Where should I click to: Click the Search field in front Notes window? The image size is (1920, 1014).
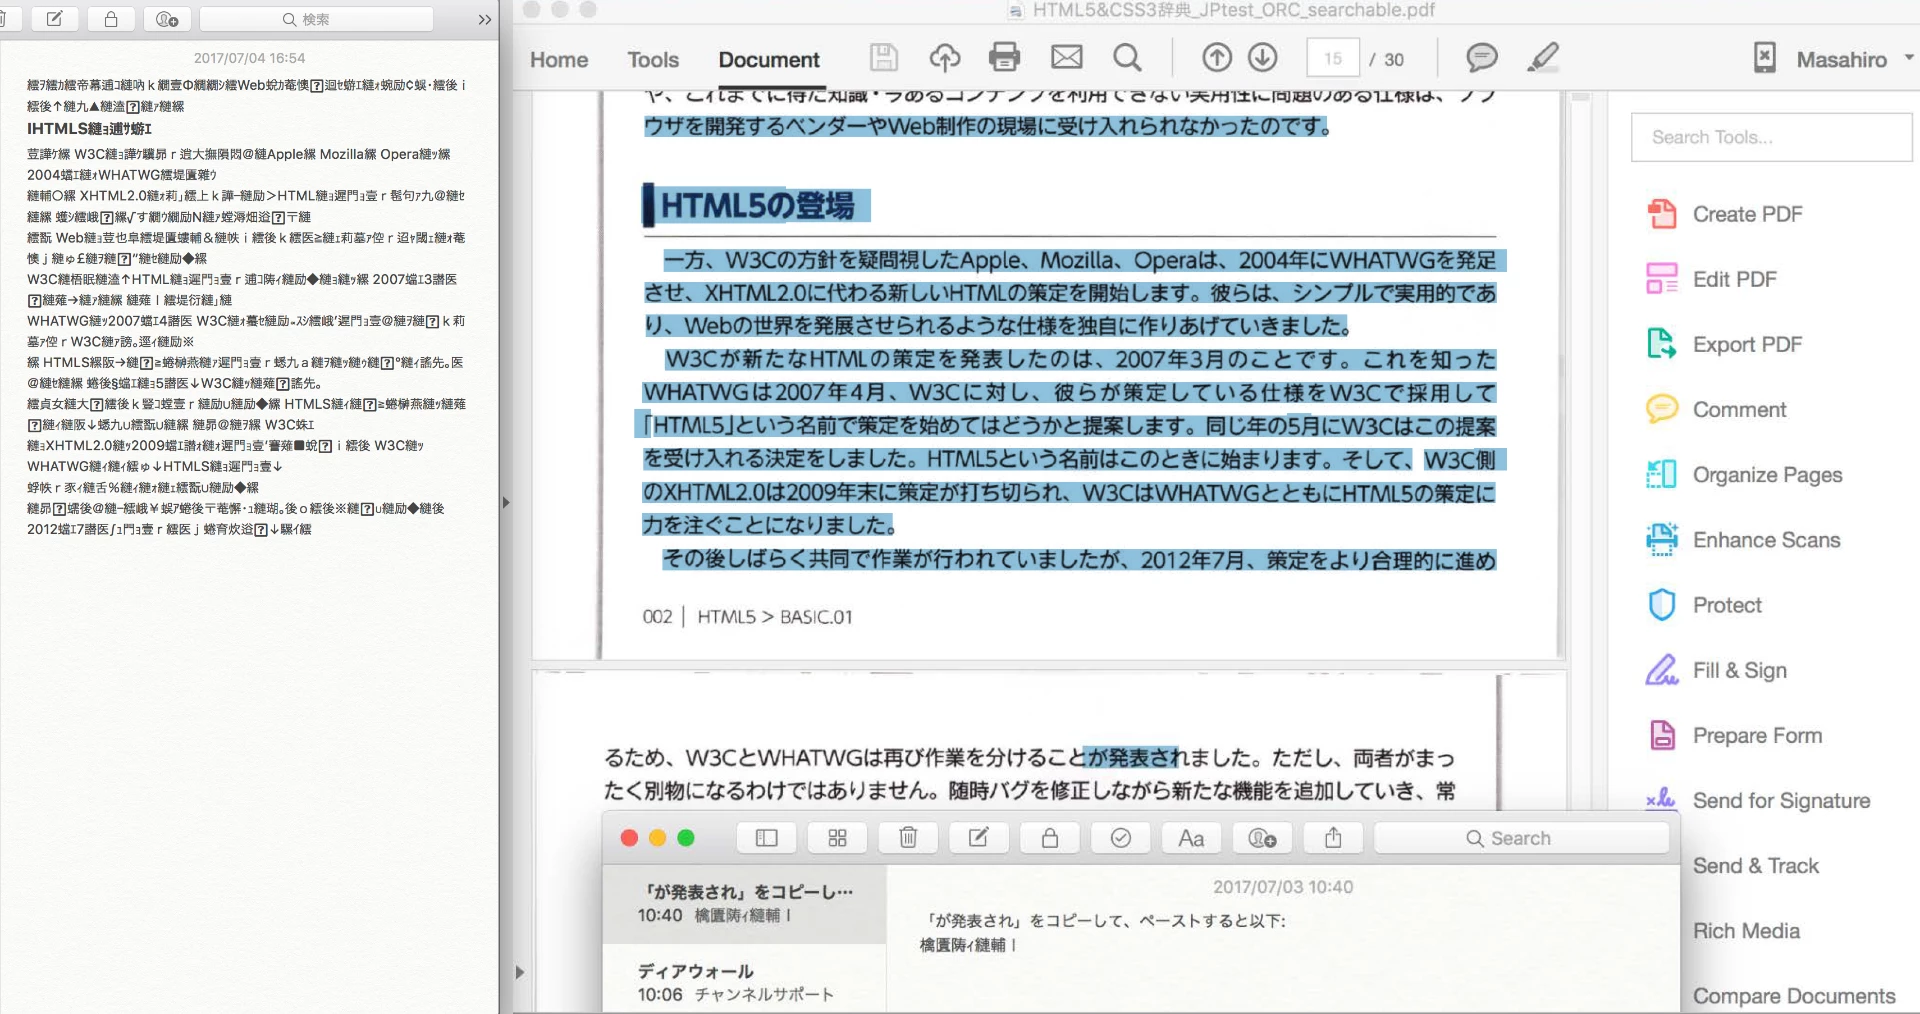pos(1521,838)
